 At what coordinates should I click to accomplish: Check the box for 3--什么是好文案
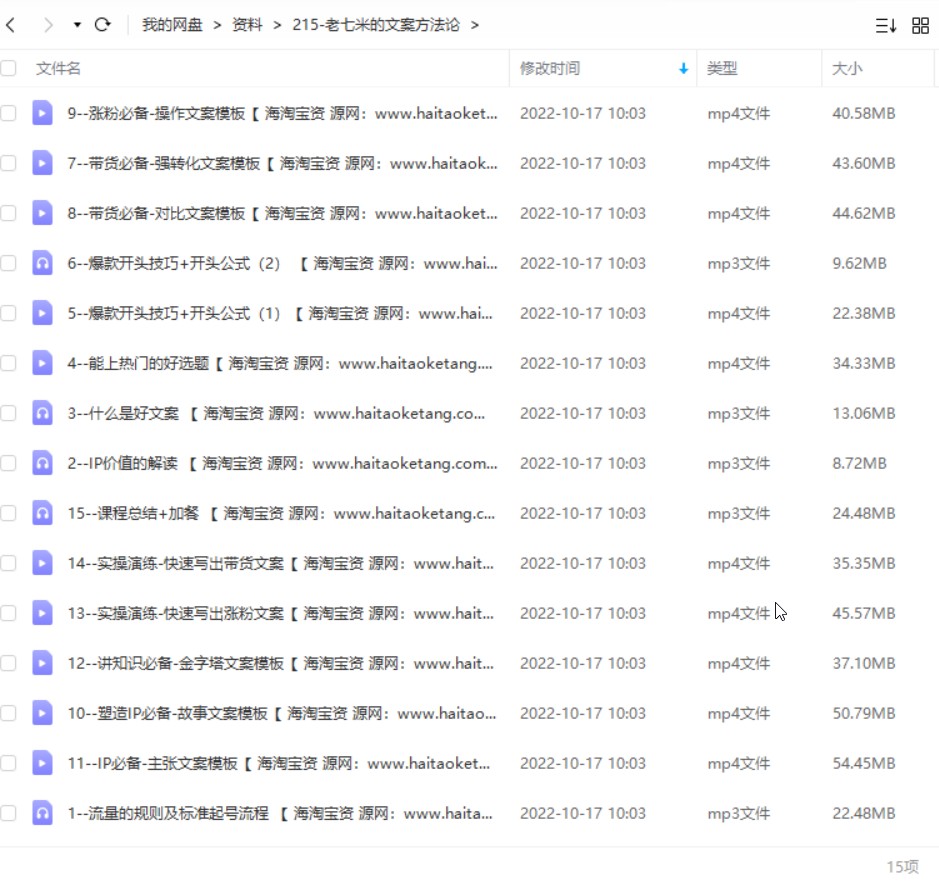click(8, 413)
